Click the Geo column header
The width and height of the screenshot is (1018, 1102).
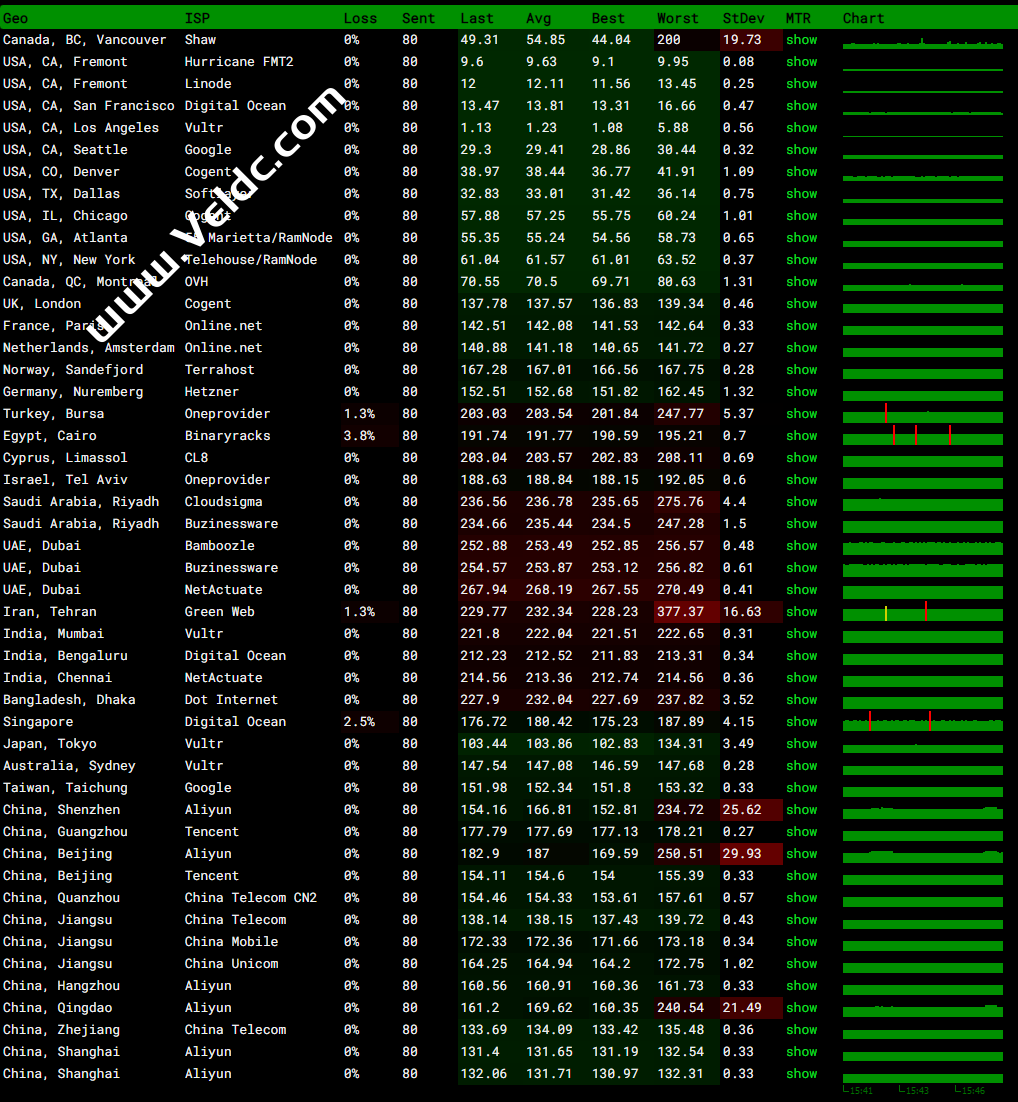click(15, 18)
